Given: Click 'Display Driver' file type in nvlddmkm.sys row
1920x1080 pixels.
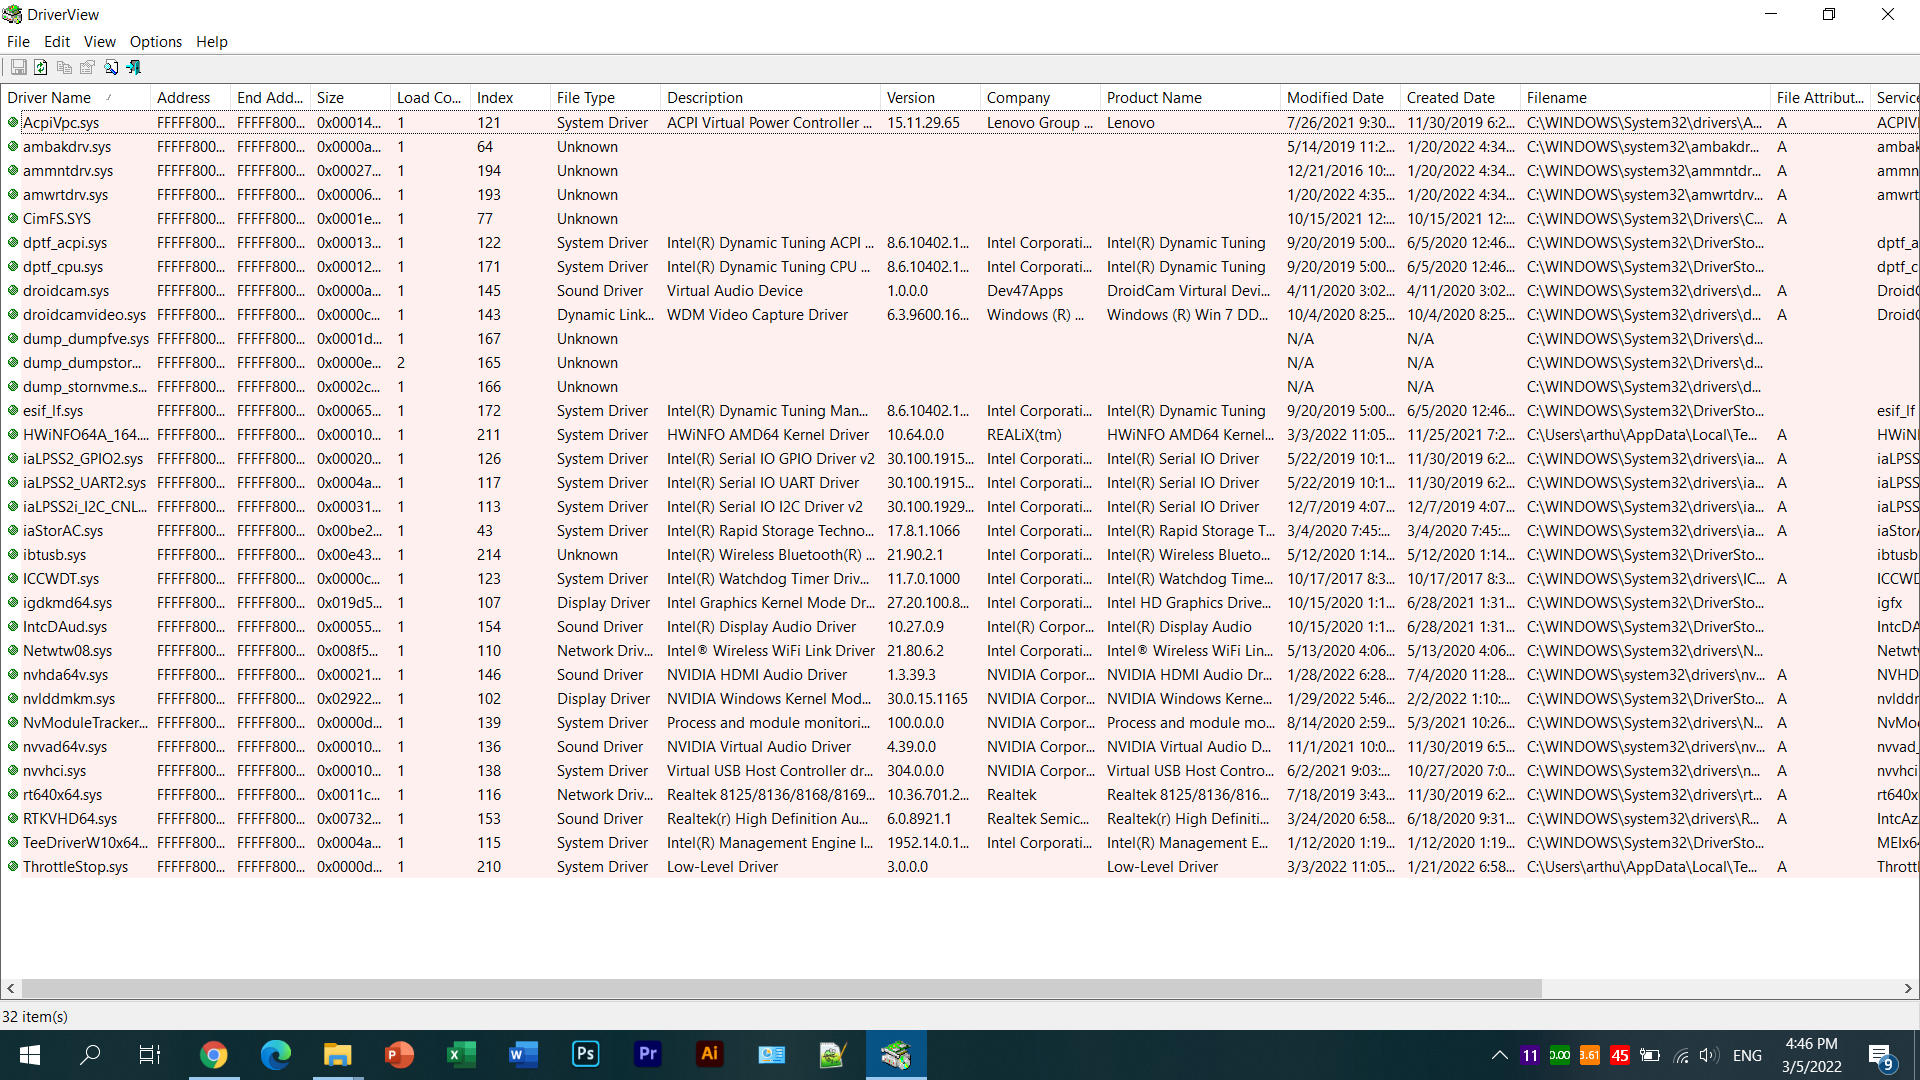Looking at the screenshot, I should tap(603, 699).
